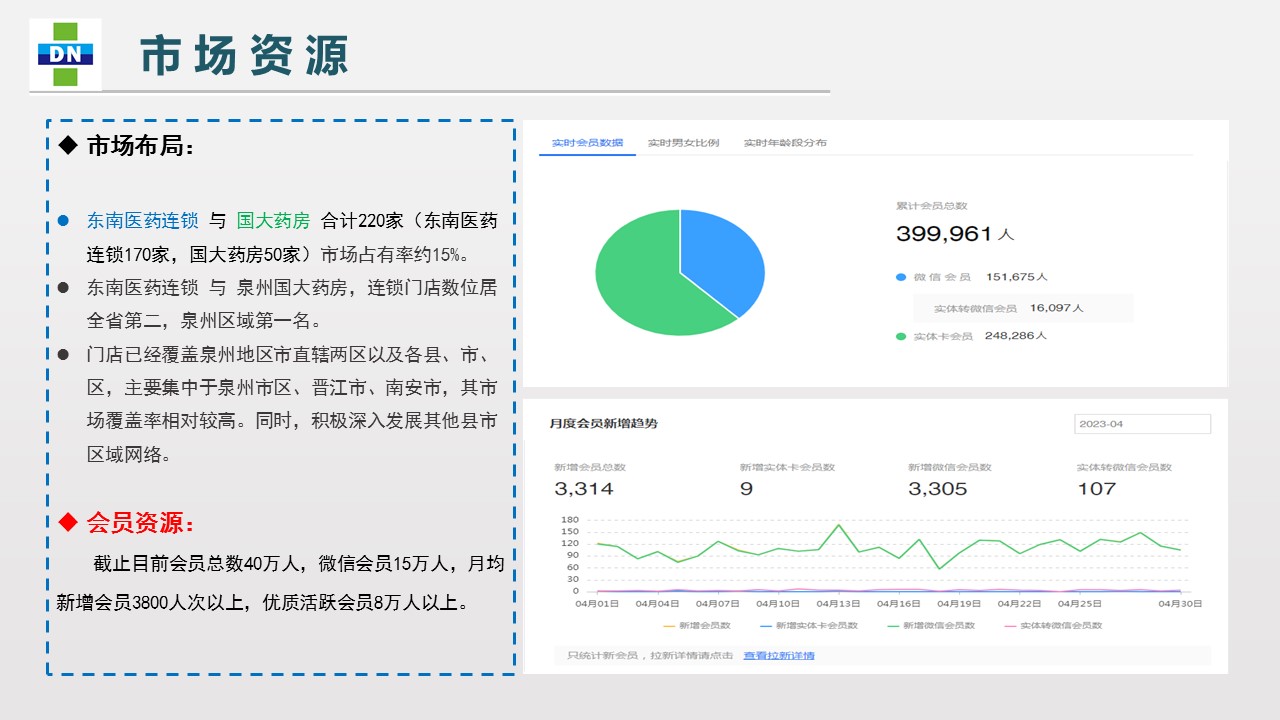Viewport: 1280px width, 720px height.
Task: Toggle the 新增会员数 chart legend
Action: 697,626
